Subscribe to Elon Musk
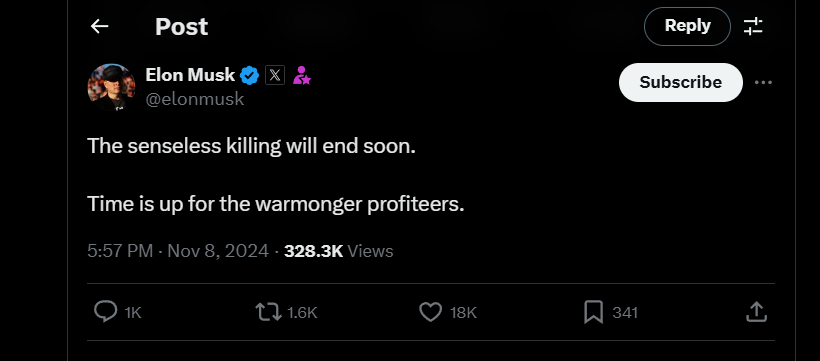820x361 pixels. pos(680,82)
